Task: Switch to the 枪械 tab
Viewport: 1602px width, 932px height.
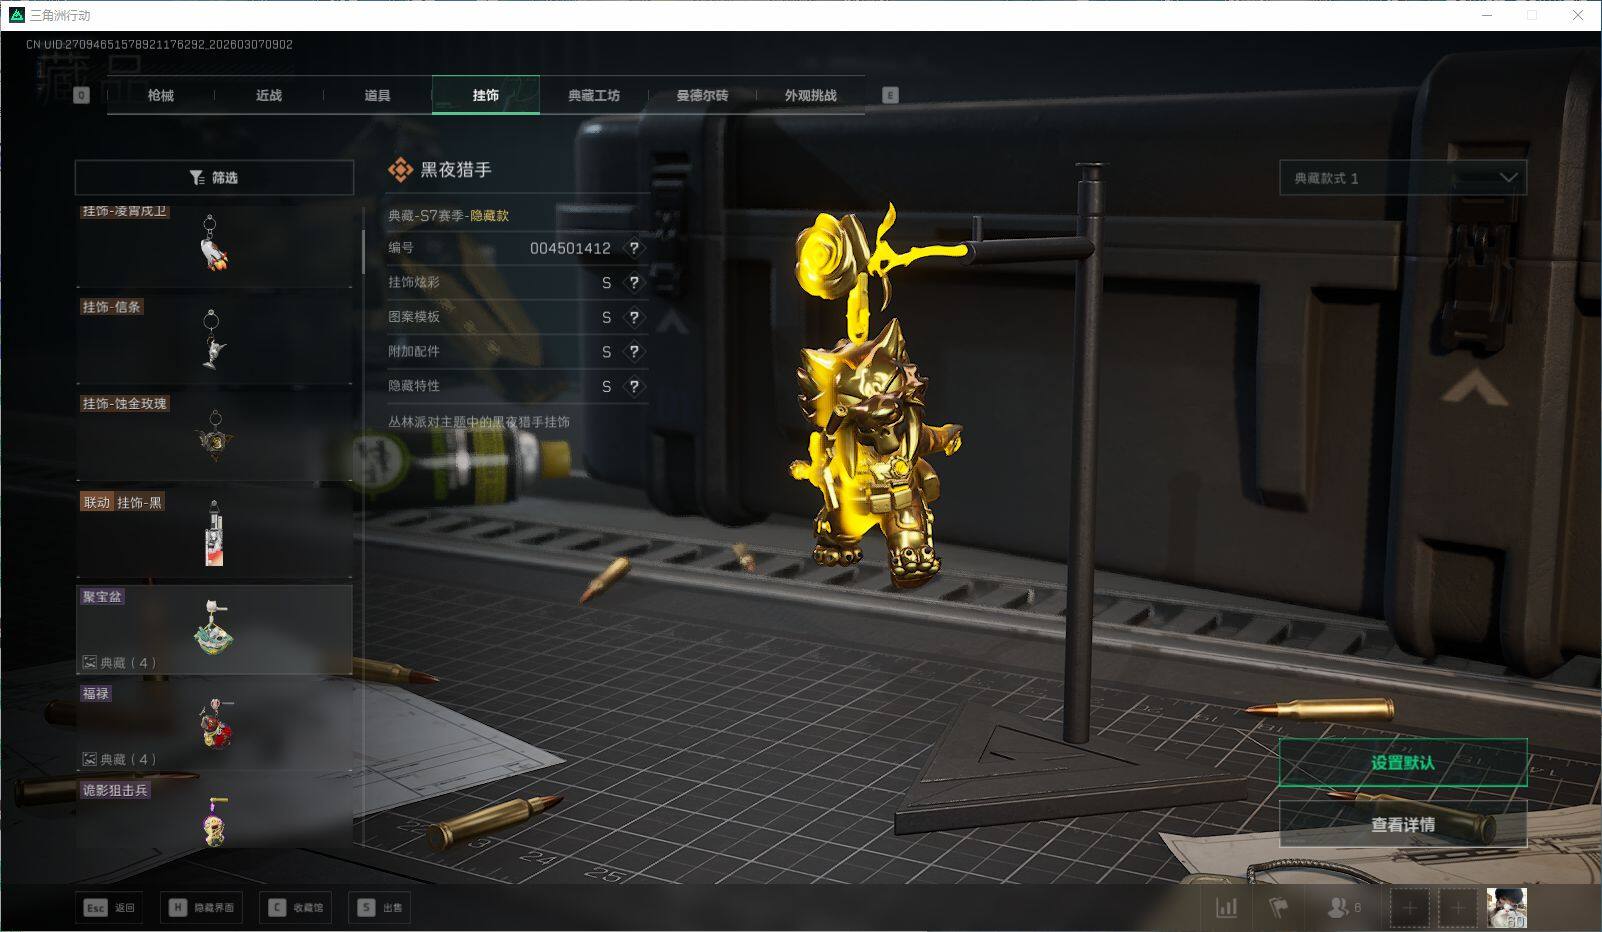Action: 160,95
